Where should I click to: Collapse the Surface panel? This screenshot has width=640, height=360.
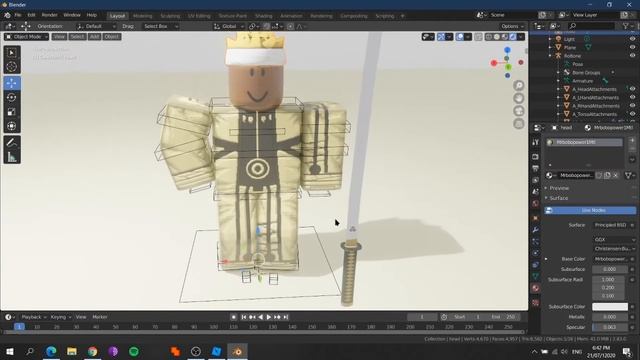pyautogui.click(x=558, y=198)
